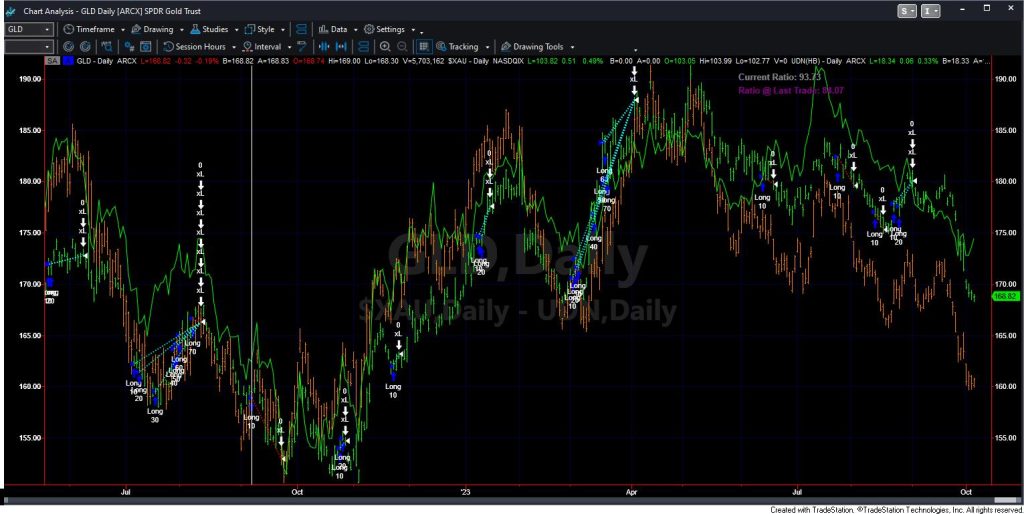Toggle the grid lines button
This screenshot has height=514, width=1024.
point(424,47)
